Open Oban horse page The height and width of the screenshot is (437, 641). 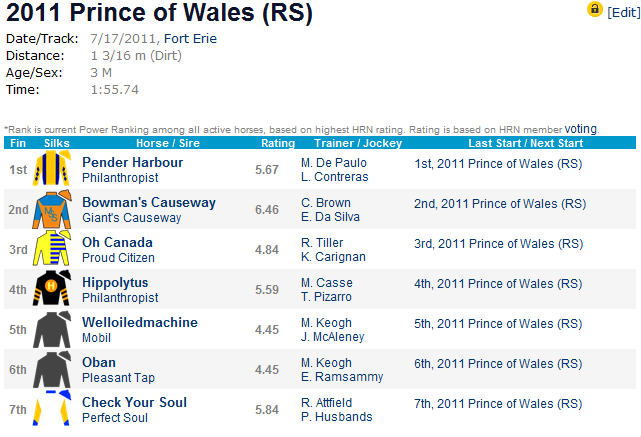(x=99, y=363)
